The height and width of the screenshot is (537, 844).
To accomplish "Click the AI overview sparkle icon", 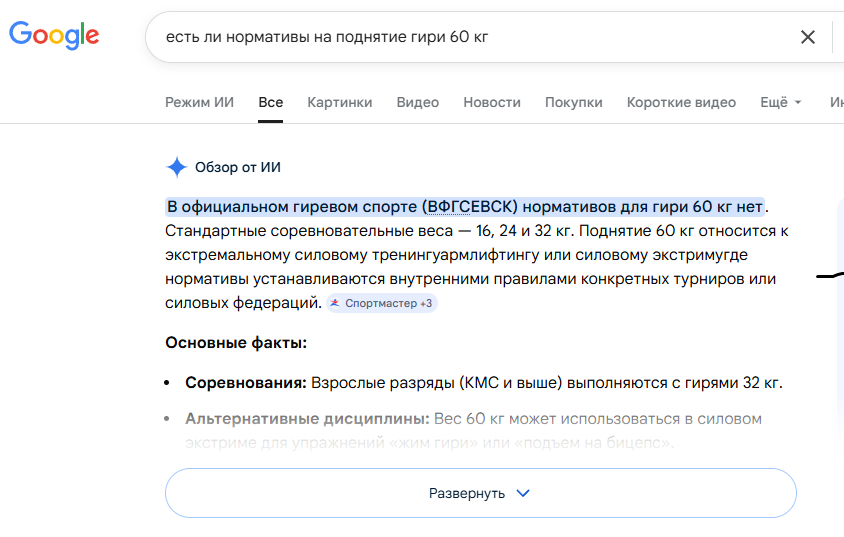I will 176,167.
